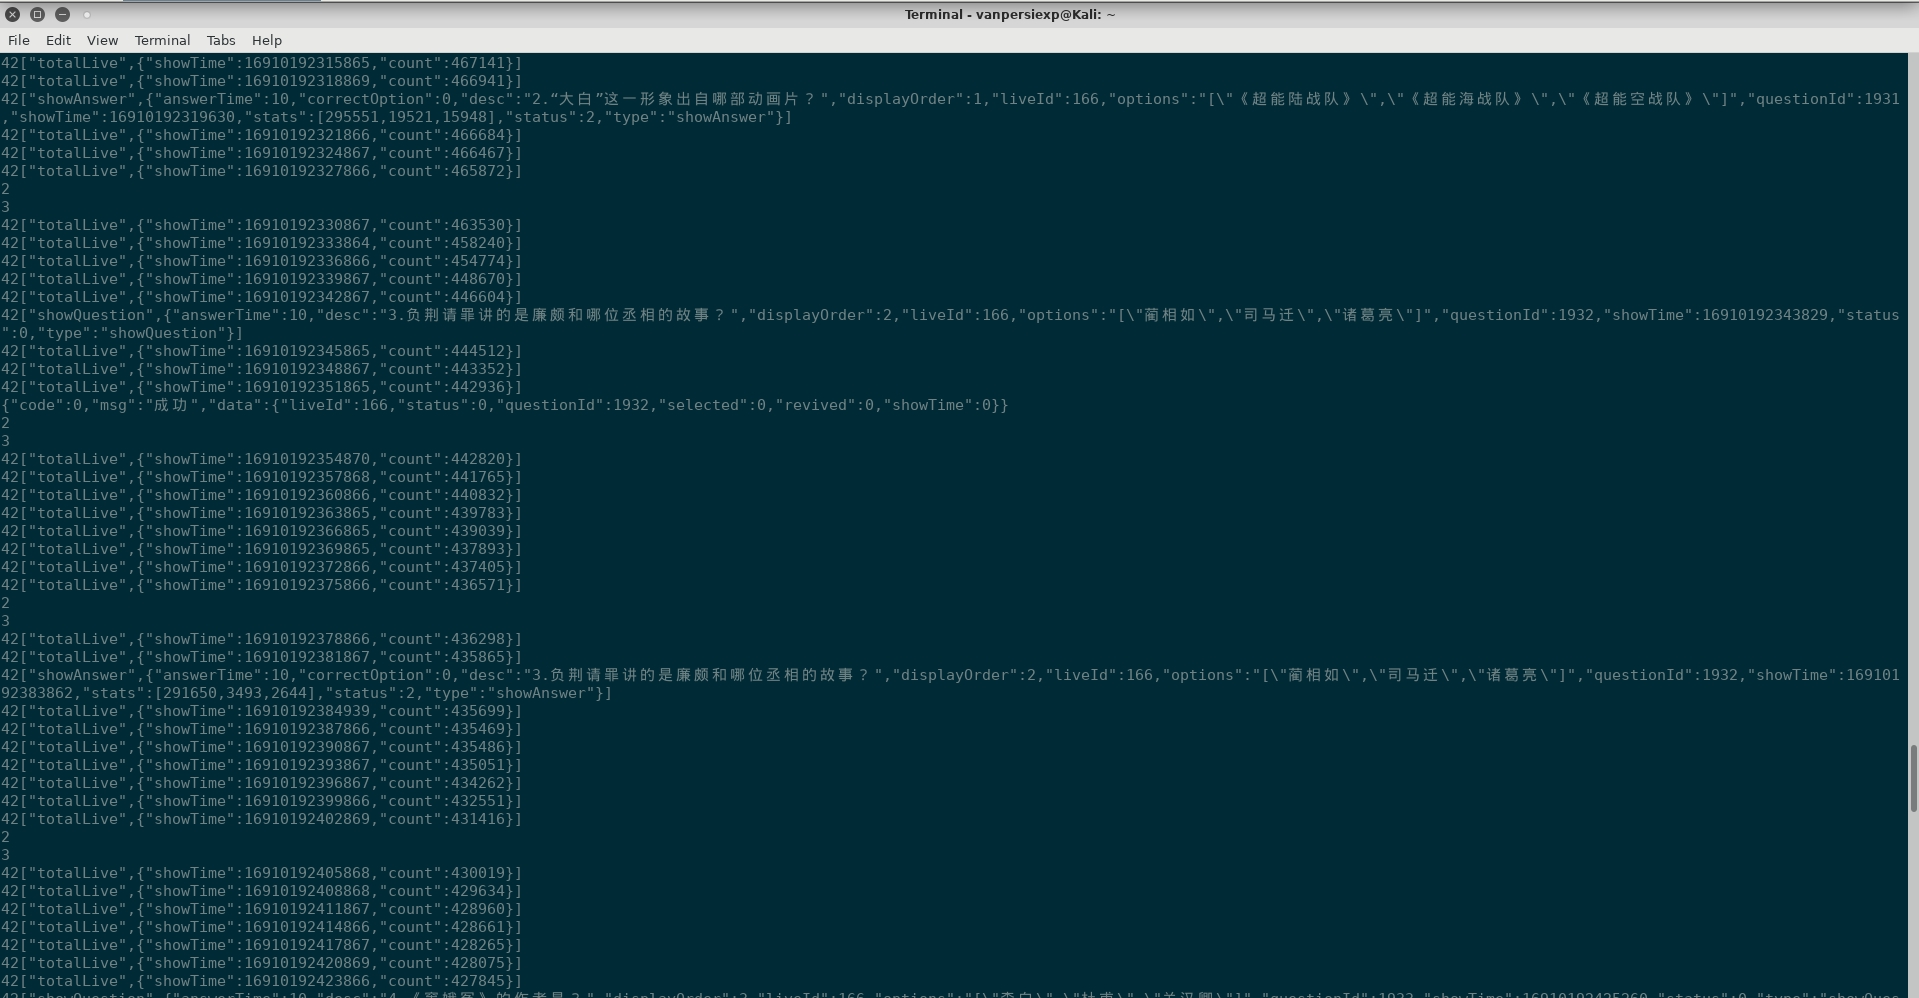Click the showAnswer line about "大白"
Screen dimensions: 1919x998
click(950, 108)
